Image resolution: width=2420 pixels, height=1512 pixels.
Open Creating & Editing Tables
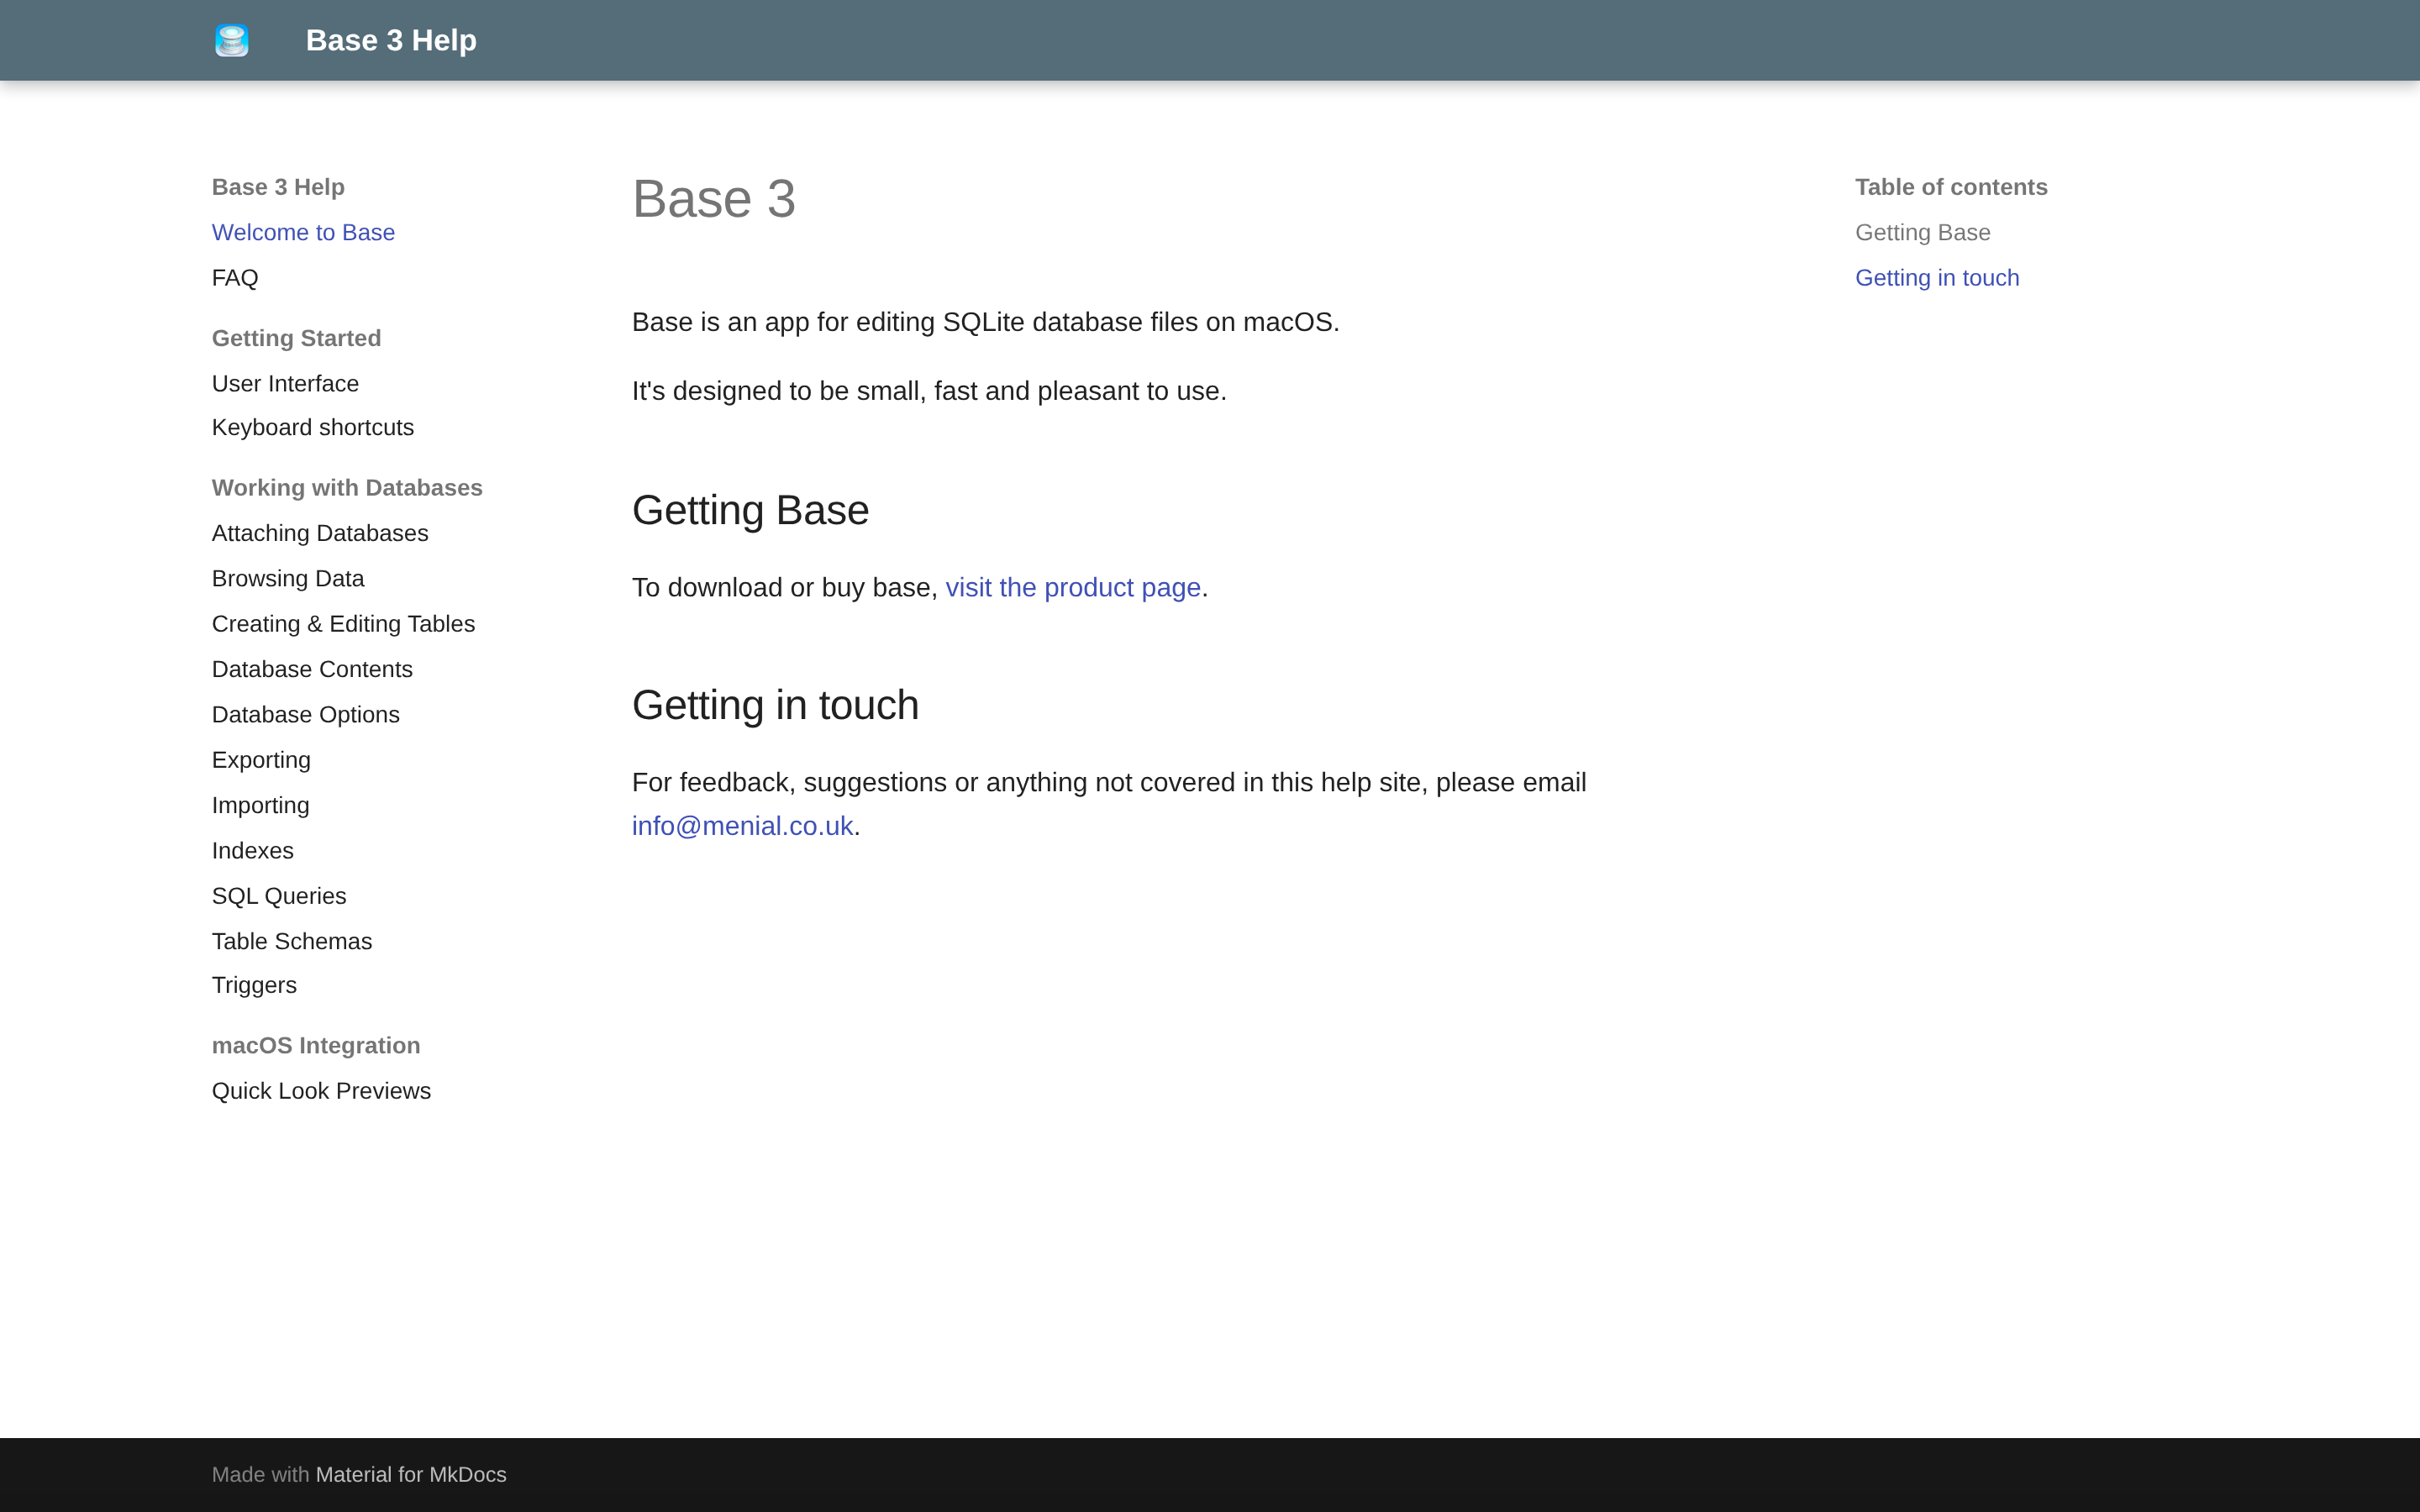[343, 624]
